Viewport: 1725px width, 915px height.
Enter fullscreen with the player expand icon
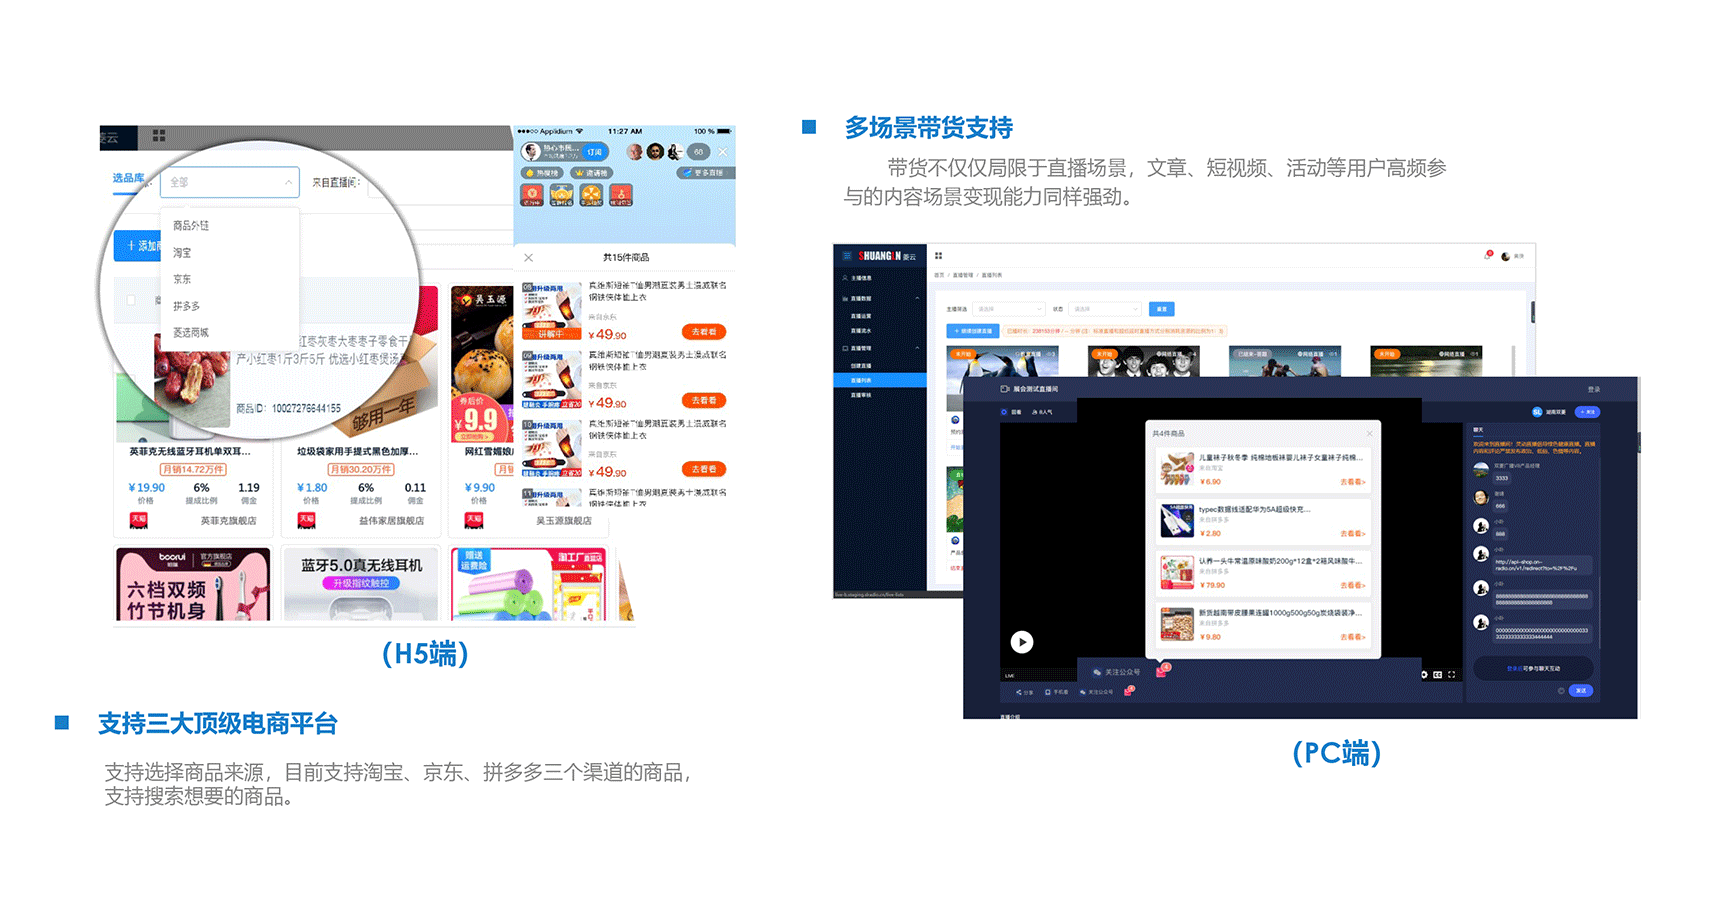pos(1452,675)
